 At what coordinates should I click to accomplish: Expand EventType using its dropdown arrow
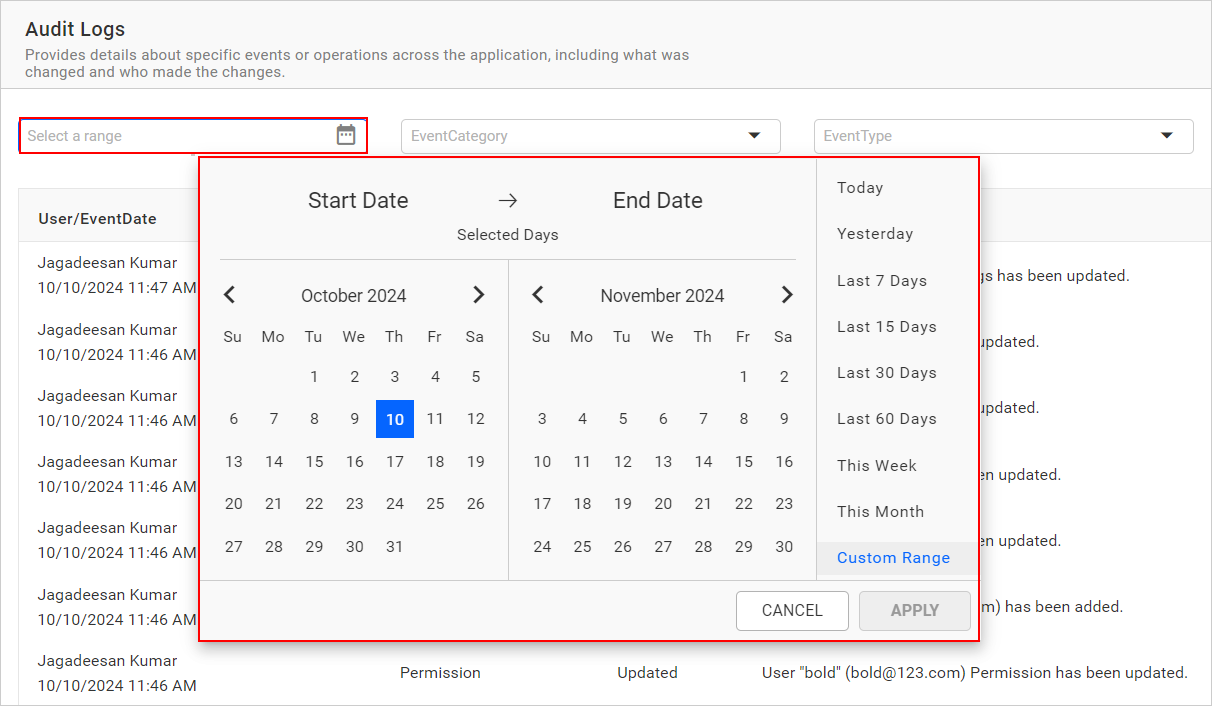coord(1166,136)
